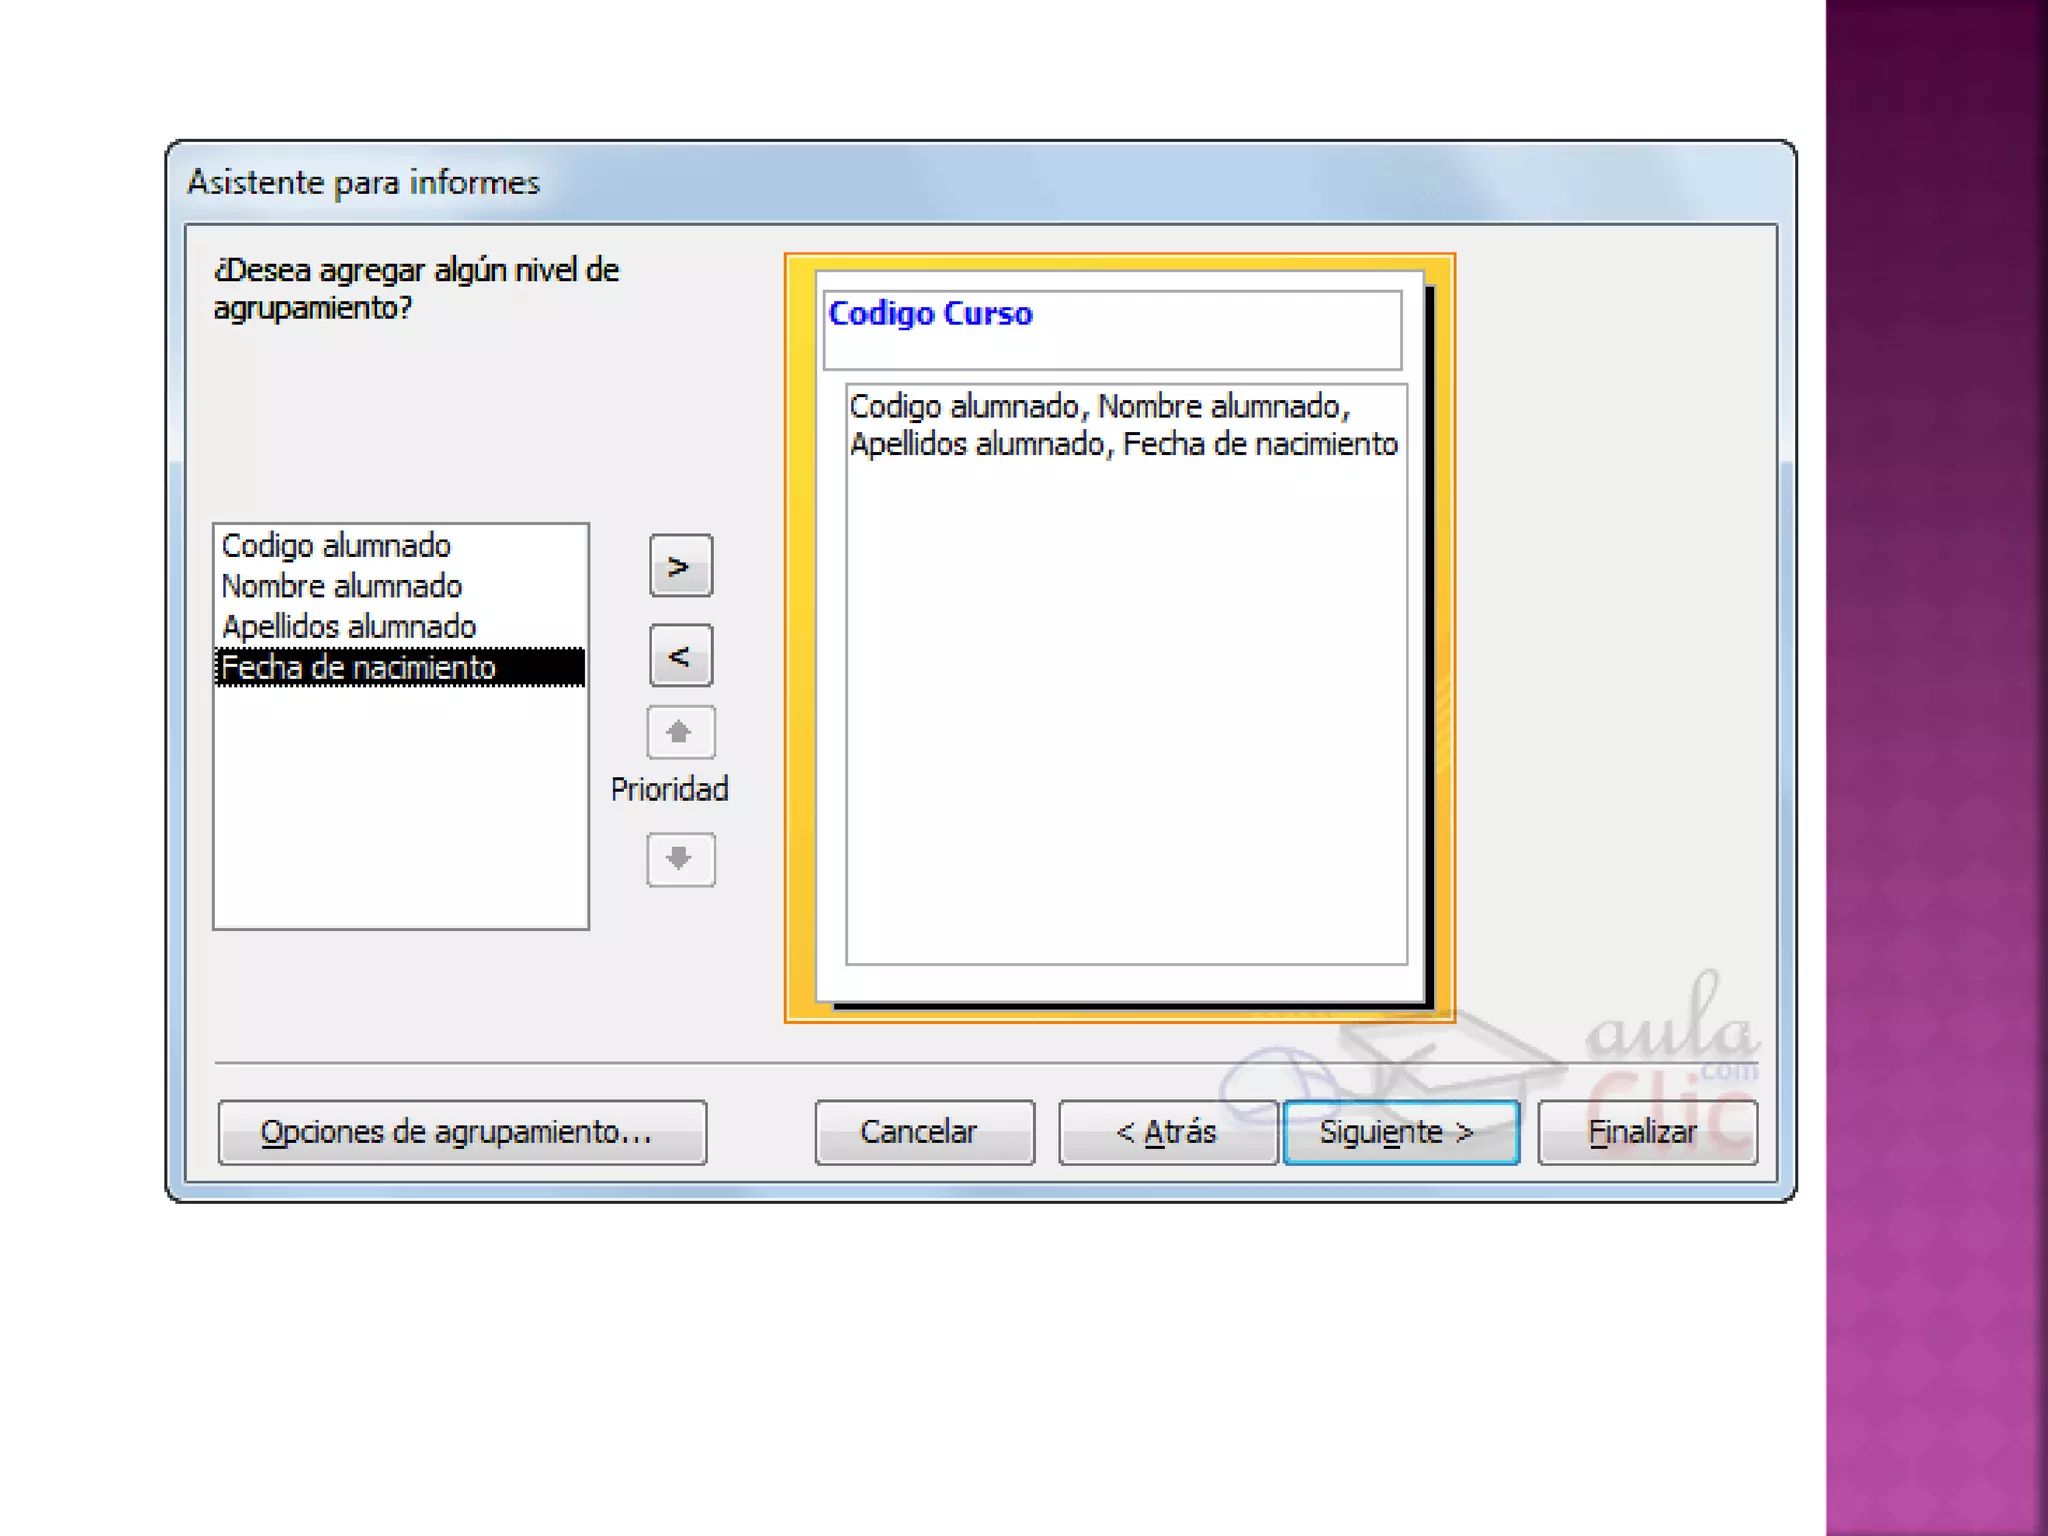Select Codigo alumnado in the field list
The image size is (2048, 1536).
point(336,546)
